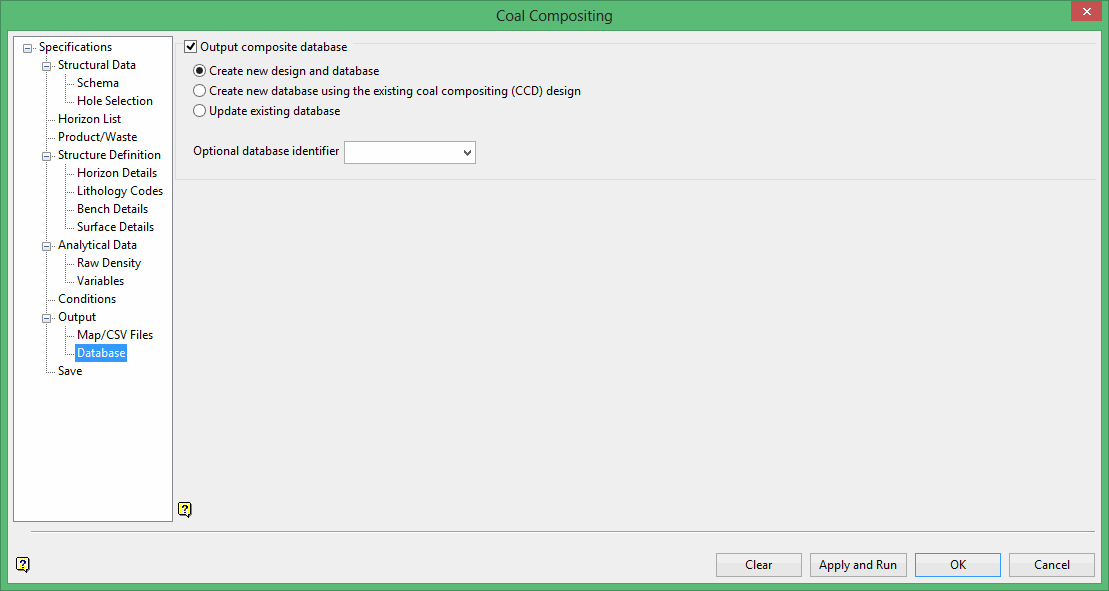Screen dimensions: 1109x591
Task: Go to Lithology Codes section
Action: pyautogui.click(x=120, y=191)
